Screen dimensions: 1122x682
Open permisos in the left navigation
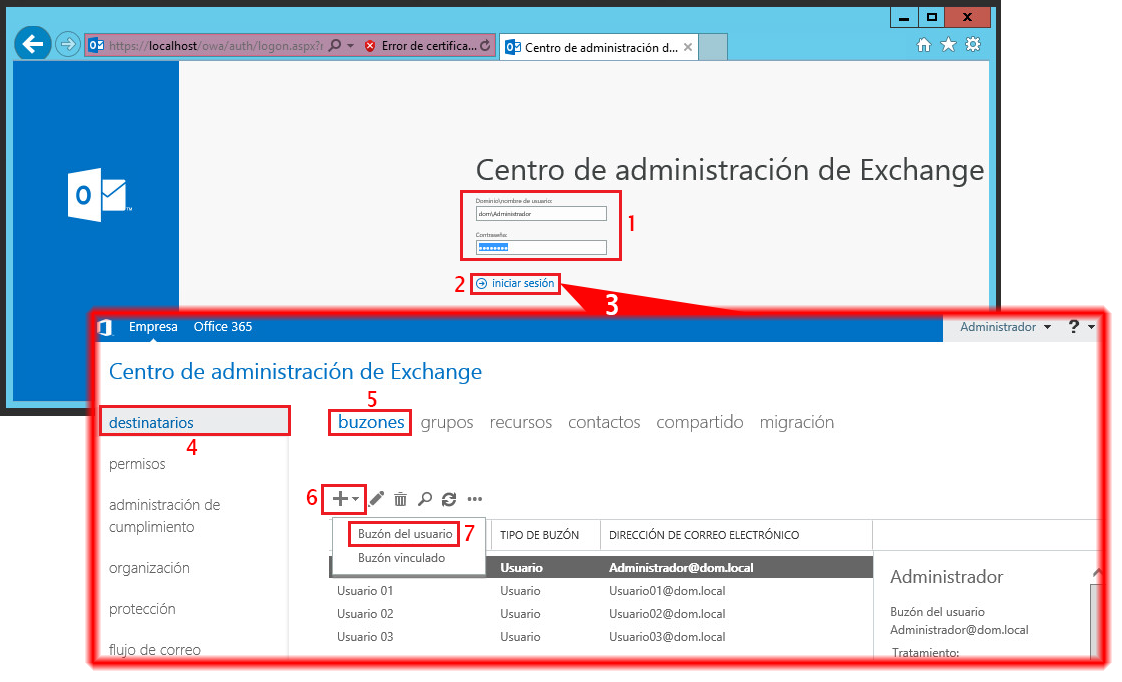tap(137, 464)
